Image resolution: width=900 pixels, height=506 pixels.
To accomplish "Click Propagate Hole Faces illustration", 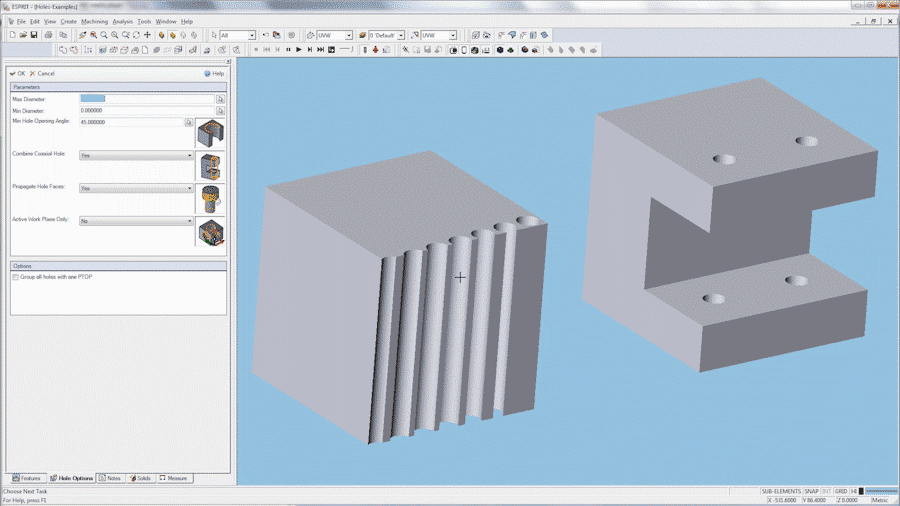I will point(210,199).
